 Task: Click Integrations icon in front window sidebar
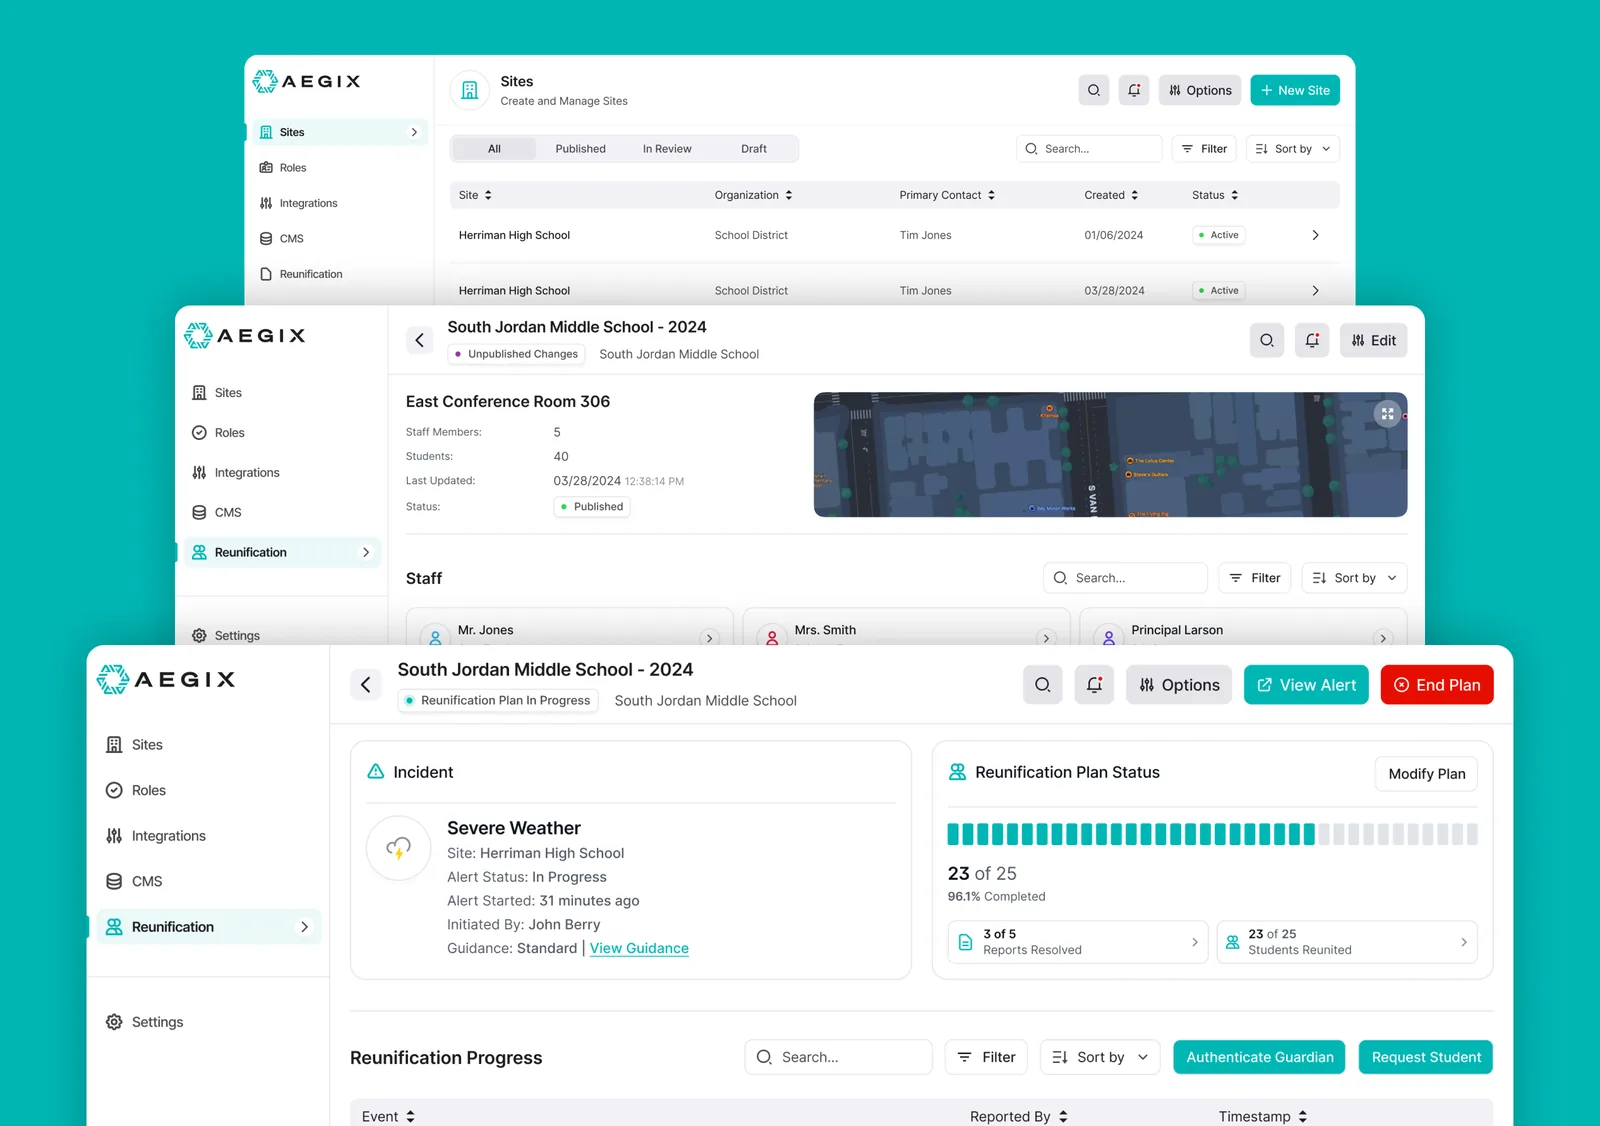(x=114, y=836)
